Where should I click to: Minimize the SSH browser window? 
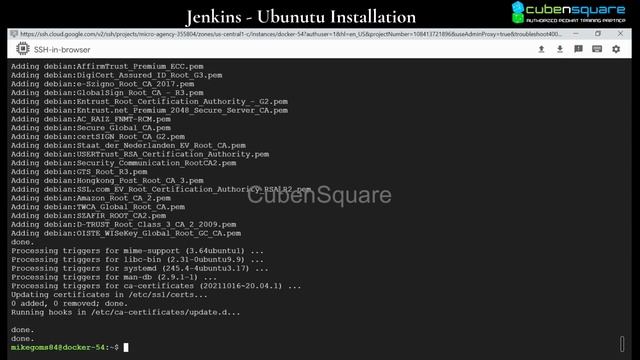pos(576,34)
